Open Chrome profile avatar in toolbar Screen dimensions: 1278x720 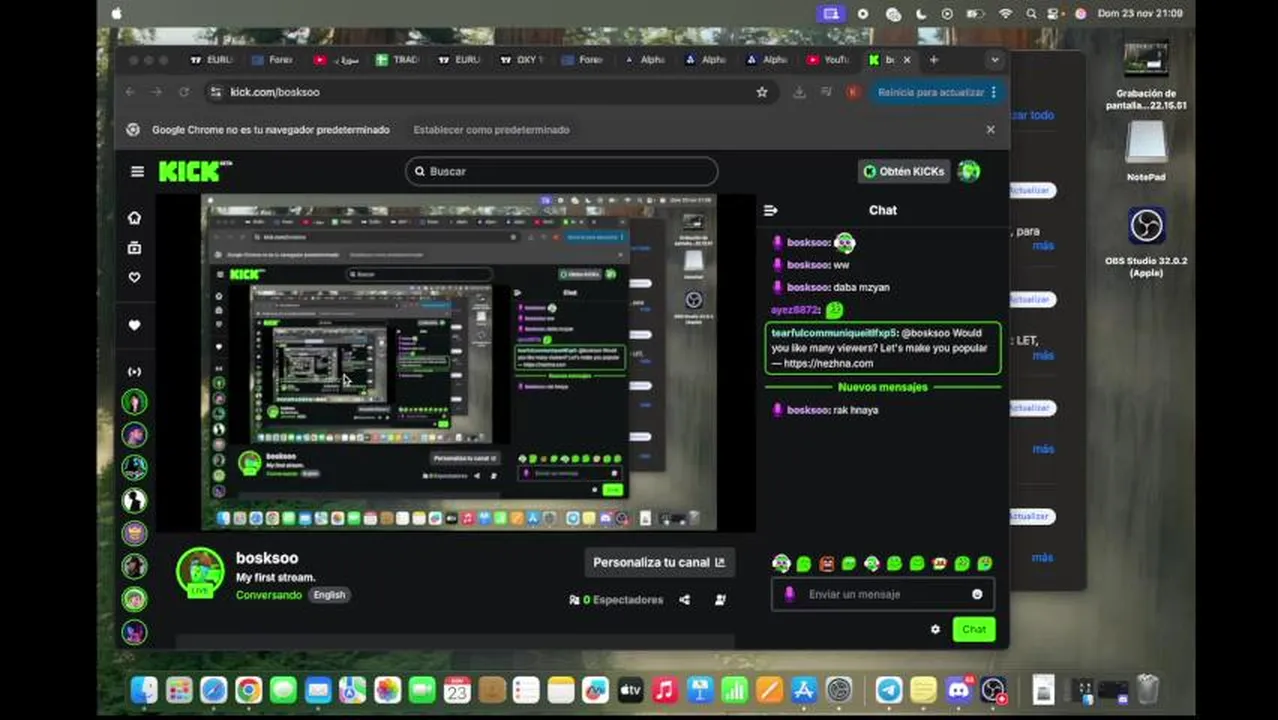pyautogui.click(x=852, y=92)
